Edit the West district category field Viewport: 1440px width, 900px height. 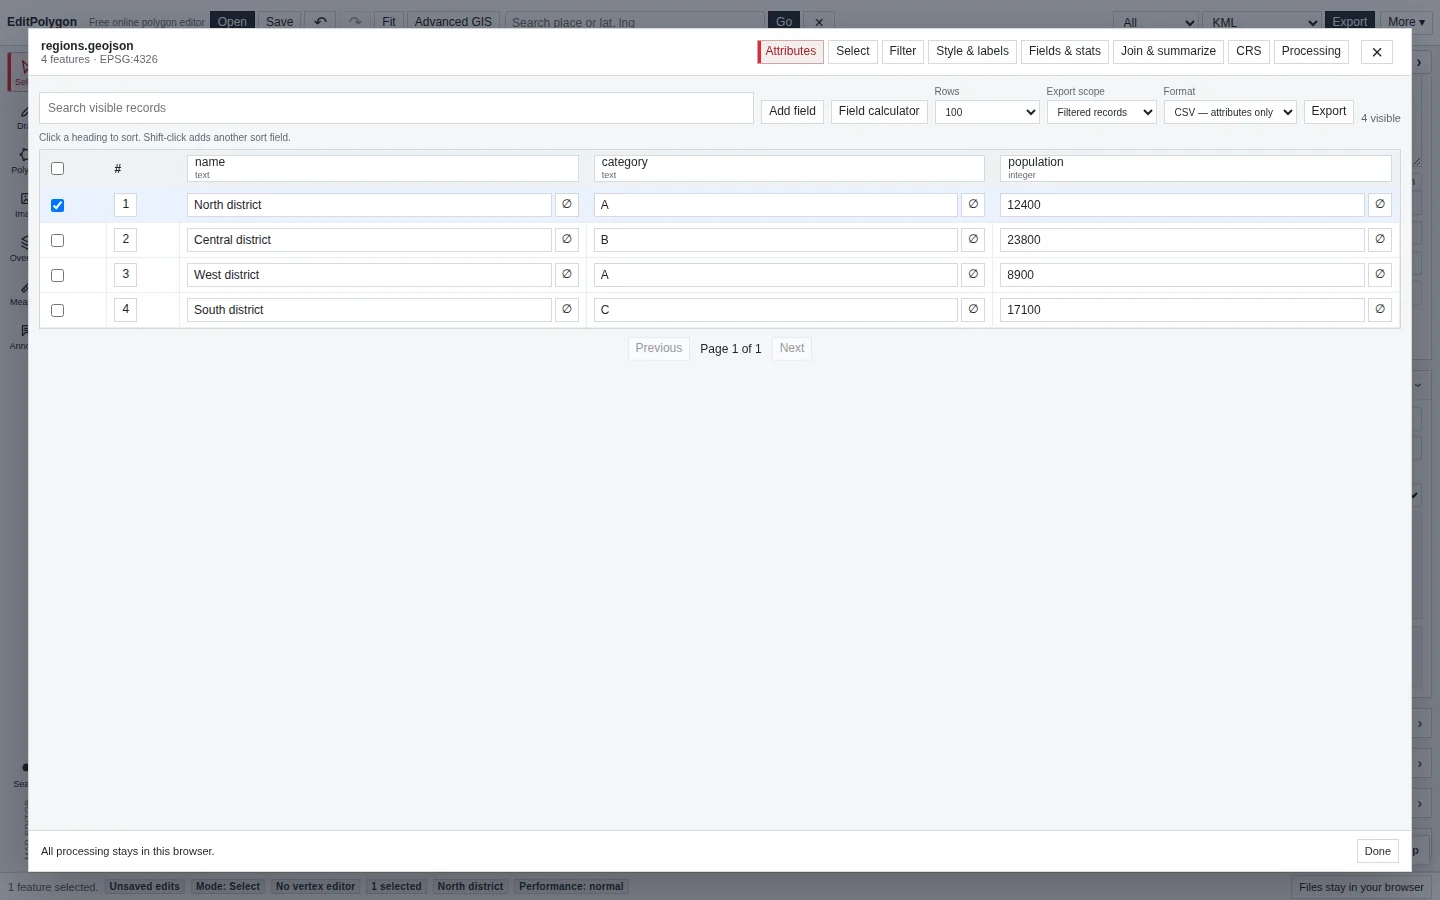776,275
